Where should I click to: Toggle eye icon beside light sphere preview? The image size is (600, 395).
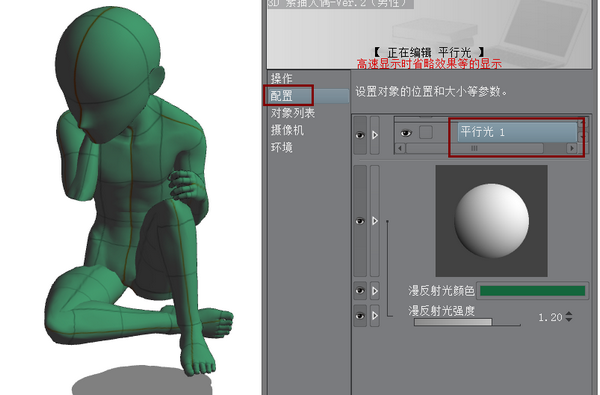(x=360, y=221)
